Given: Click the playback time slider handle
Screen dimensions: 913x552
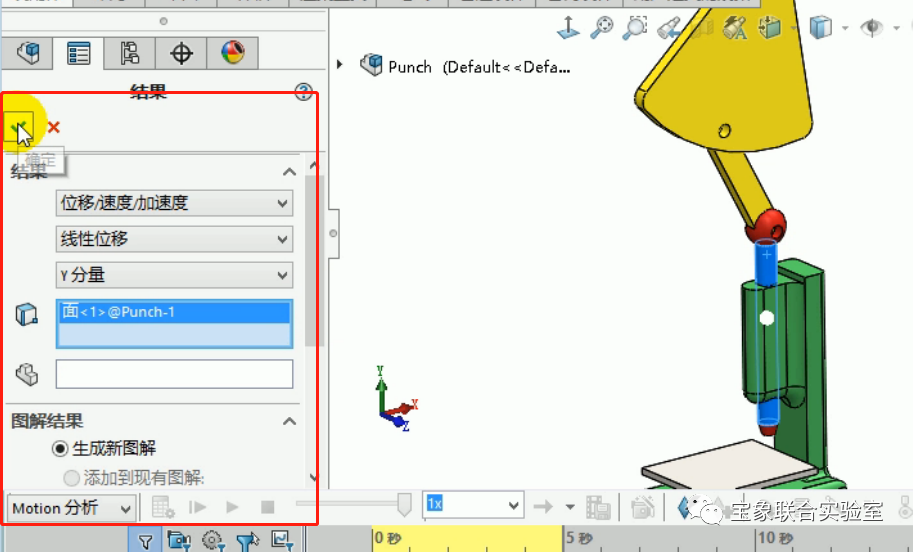Looking at the screenshot, I should click(x=404, y=504).
